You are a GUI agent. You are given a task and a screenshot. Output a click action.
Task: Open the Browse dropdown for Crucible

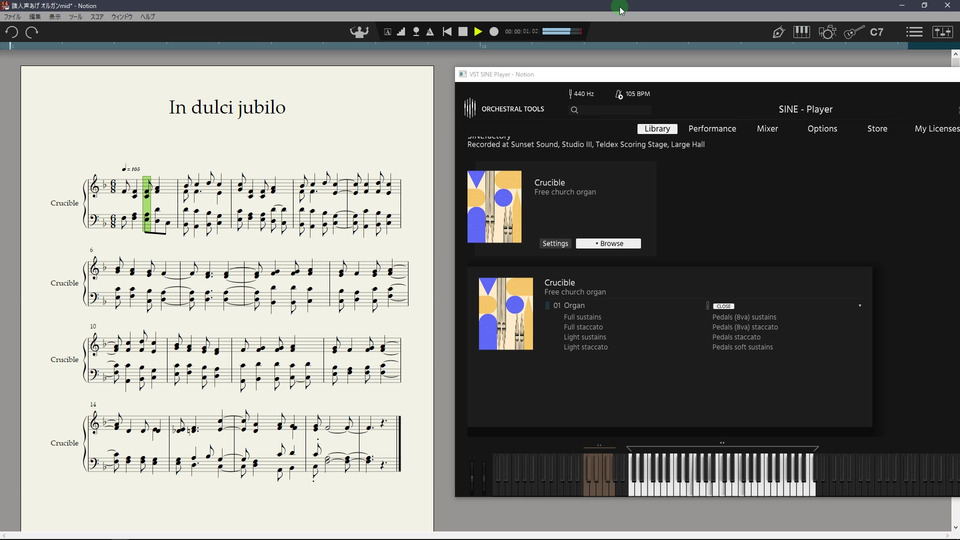click(x=608, y=243)
